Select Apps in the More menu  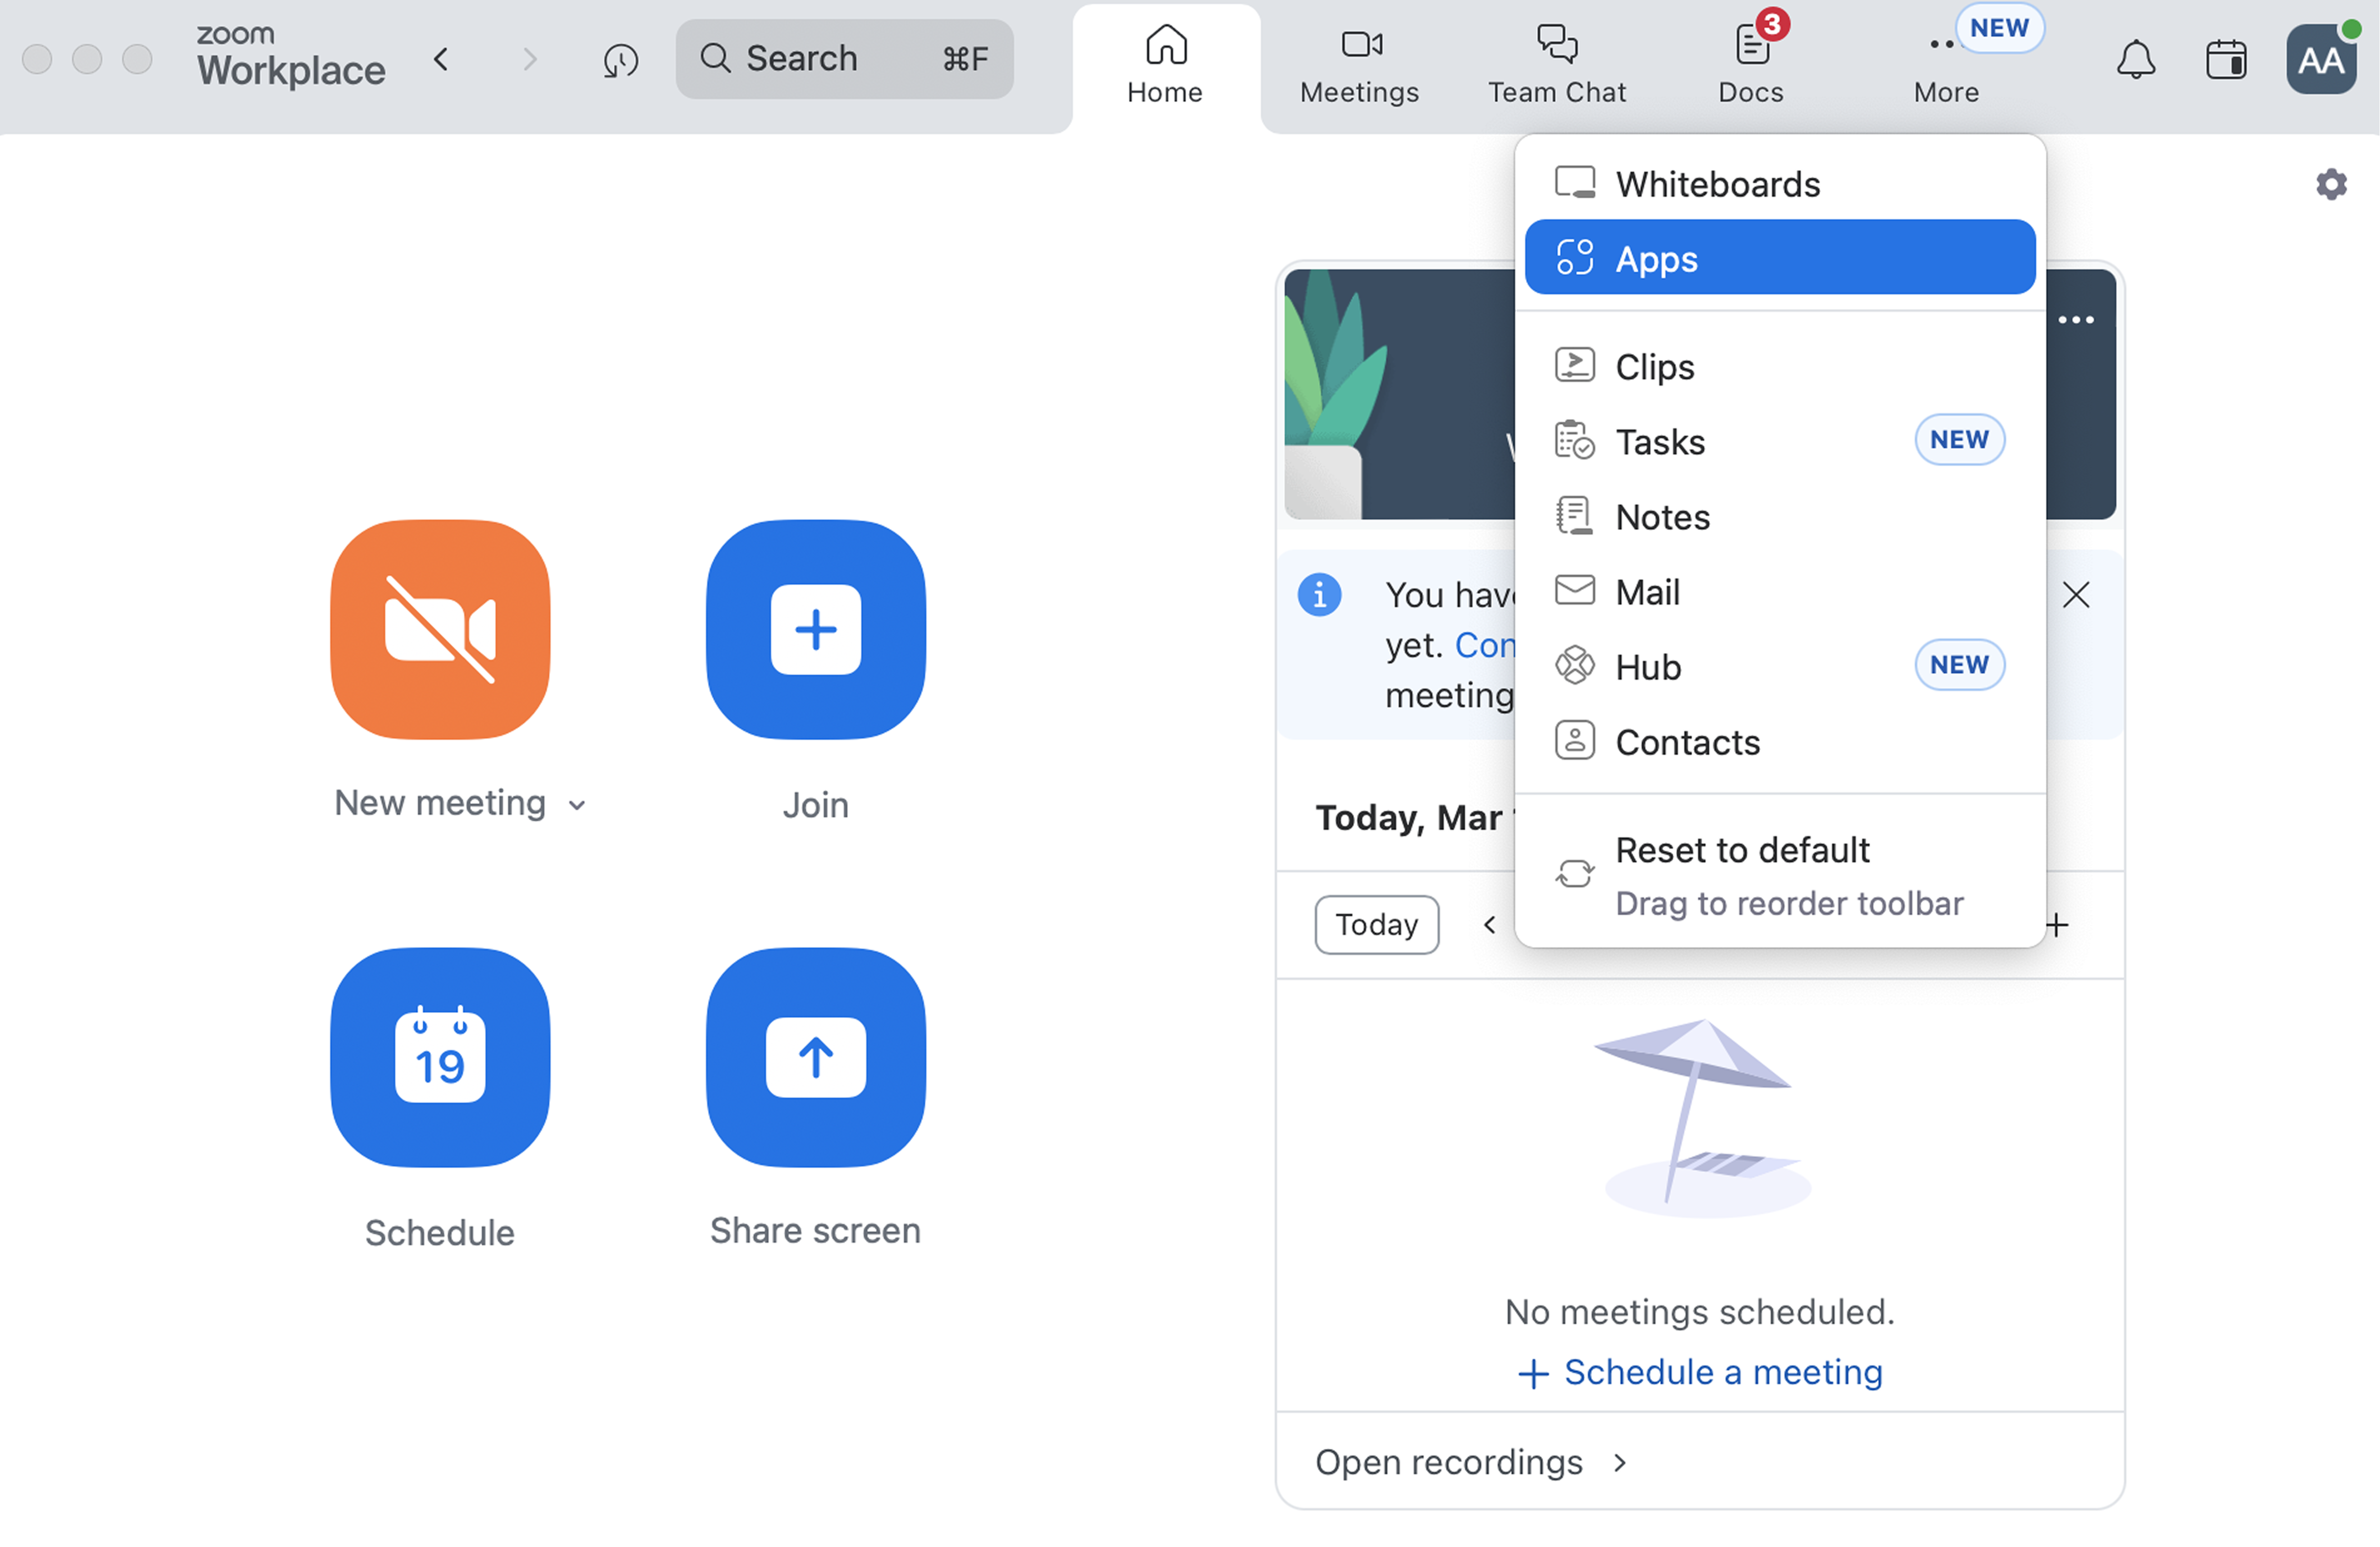1780,258
